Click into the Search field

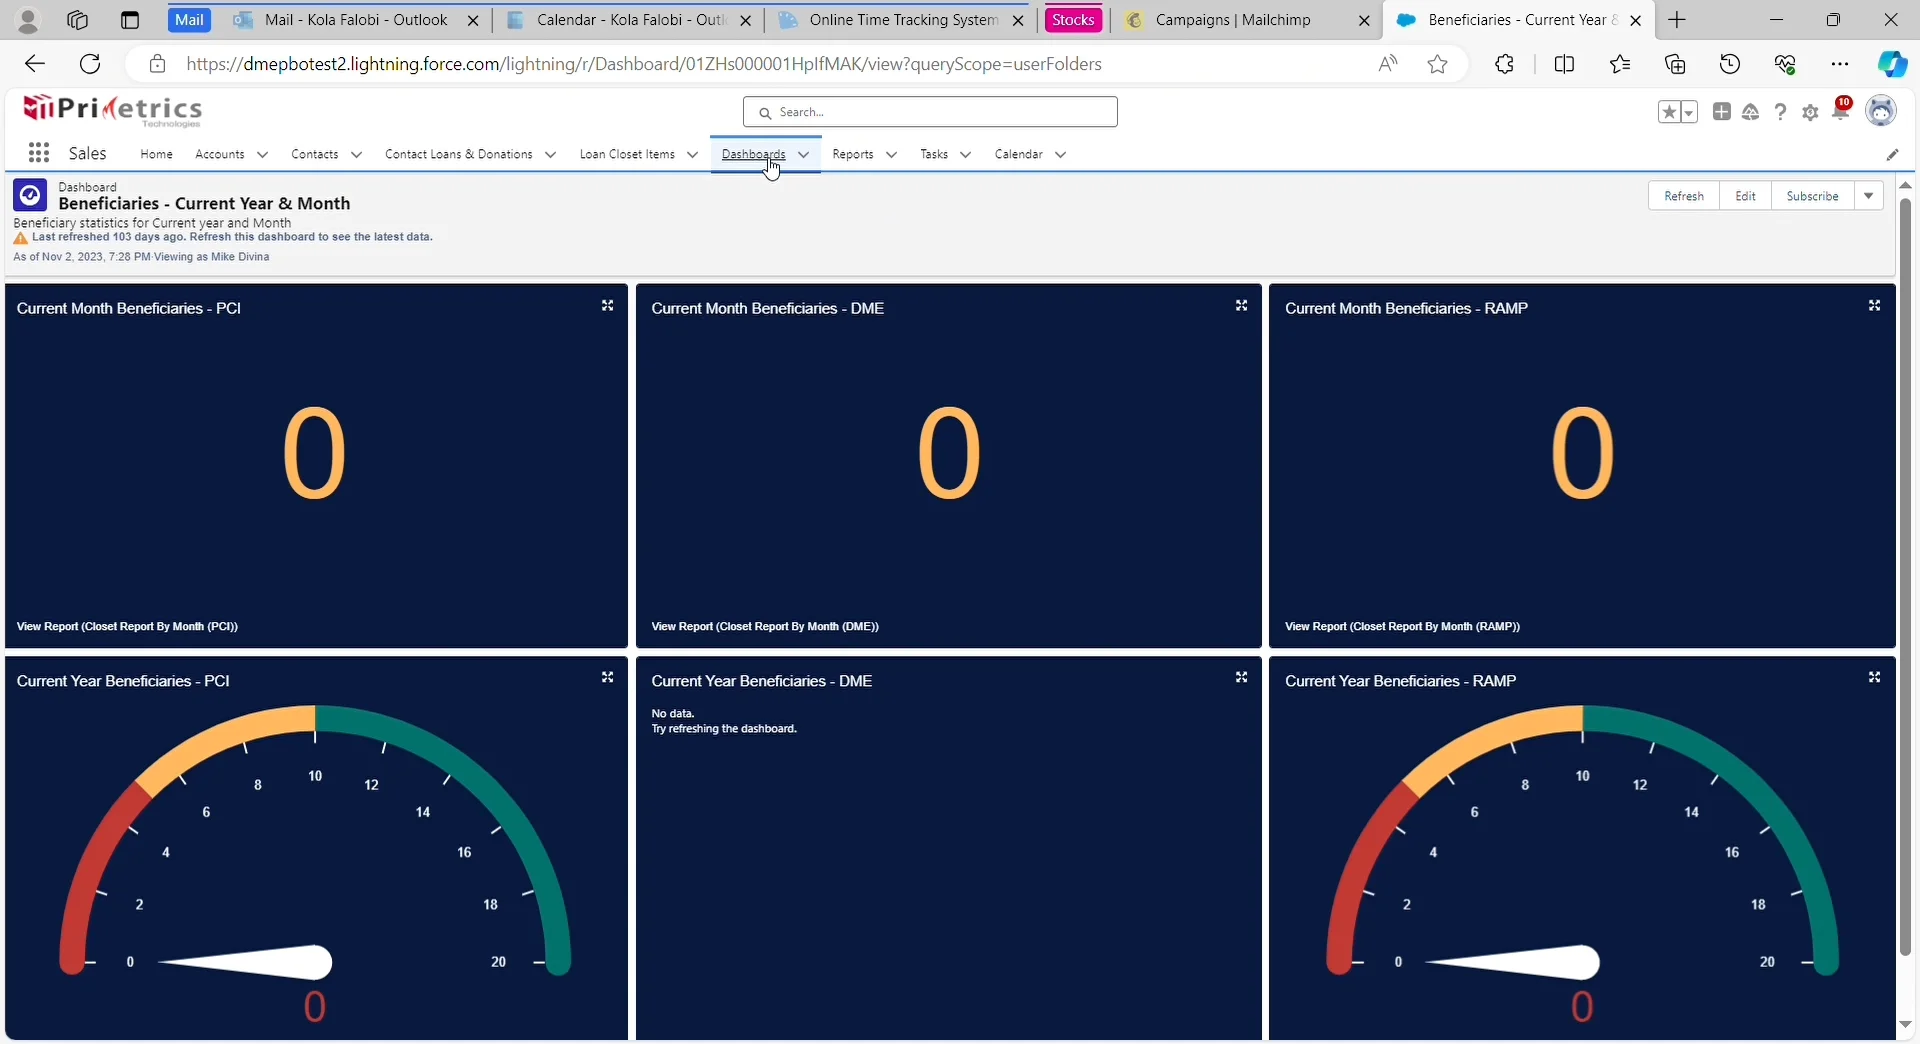(x=929, y=112)
